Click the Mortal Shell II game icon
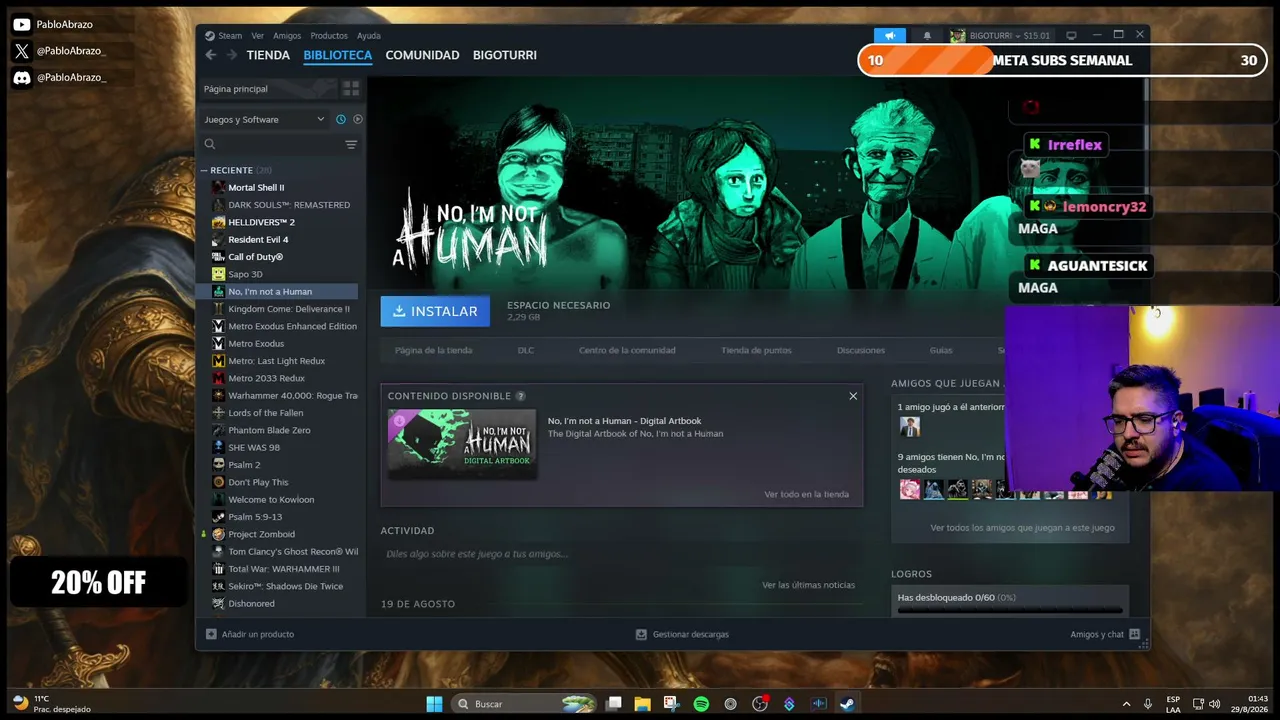 (218, 187)
